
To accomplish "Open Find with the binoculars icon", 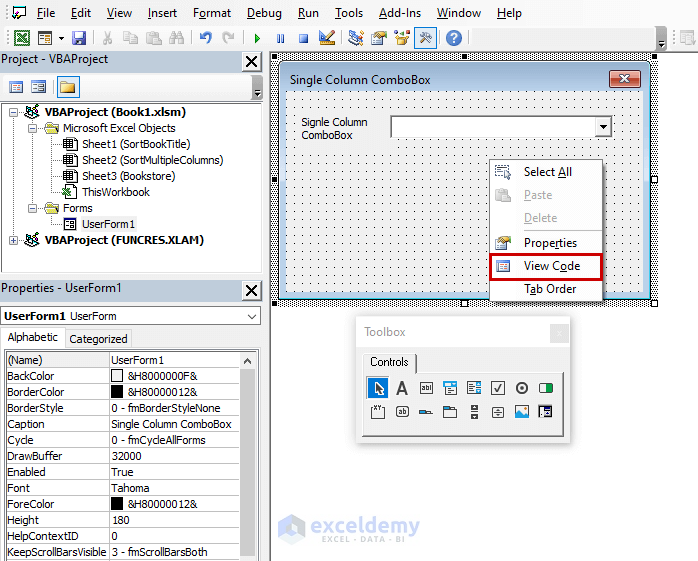I will coord(176,38).
